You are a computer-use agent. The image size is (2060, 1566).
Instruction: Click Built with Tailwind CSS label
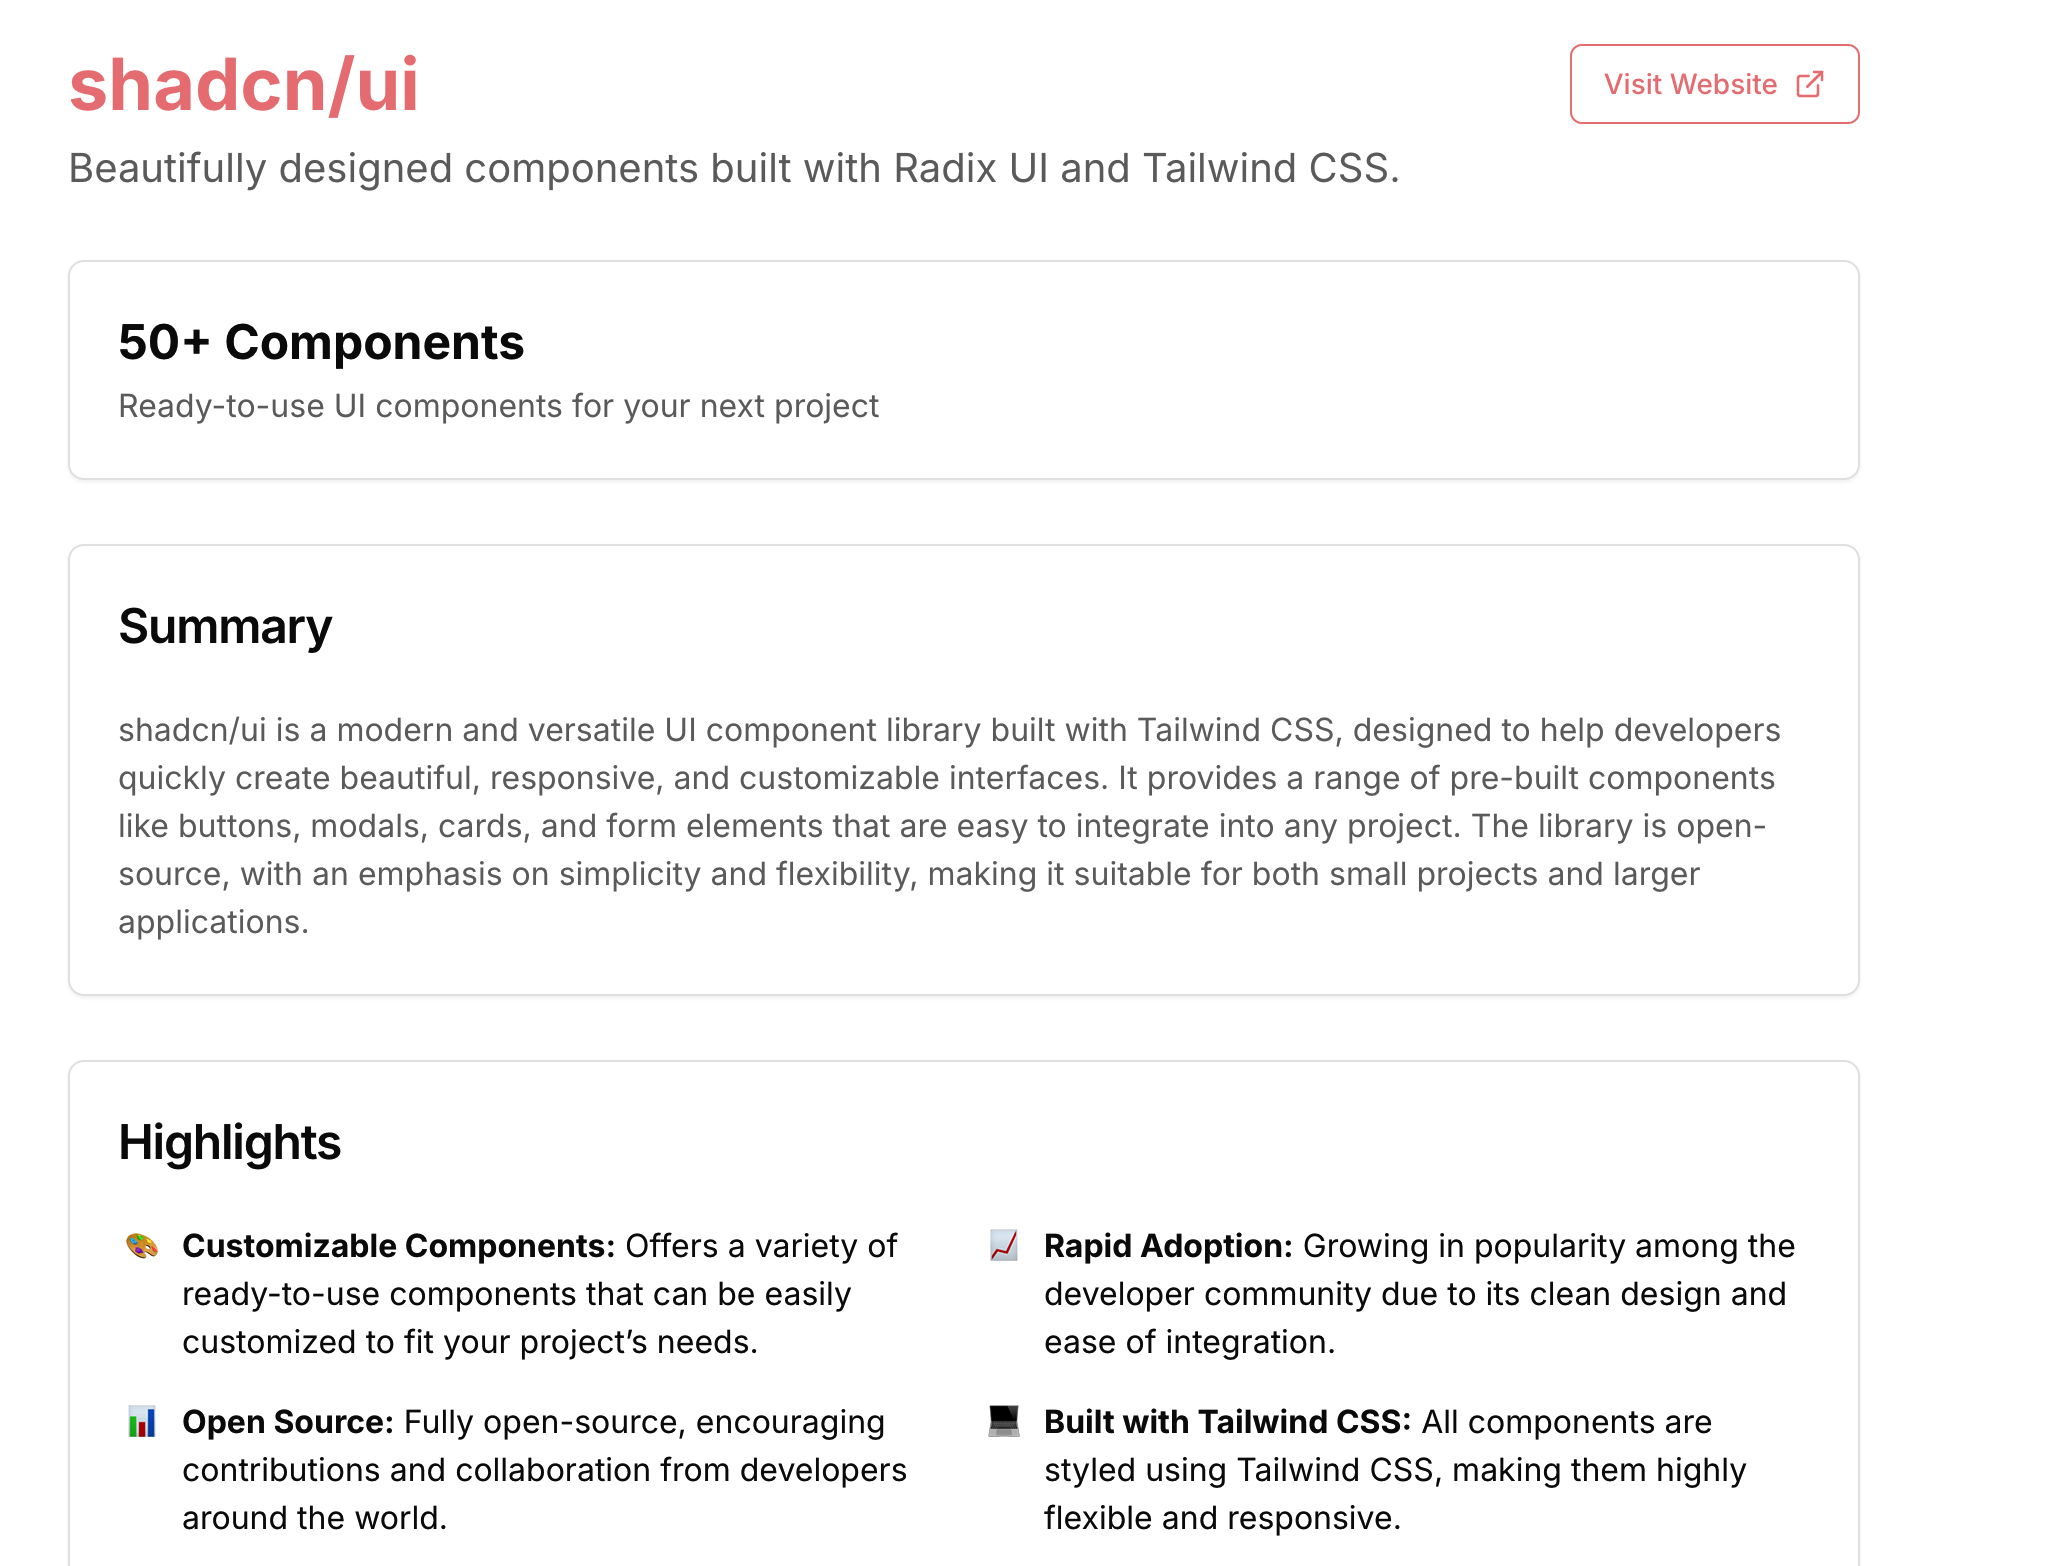click(1228, 1422)
